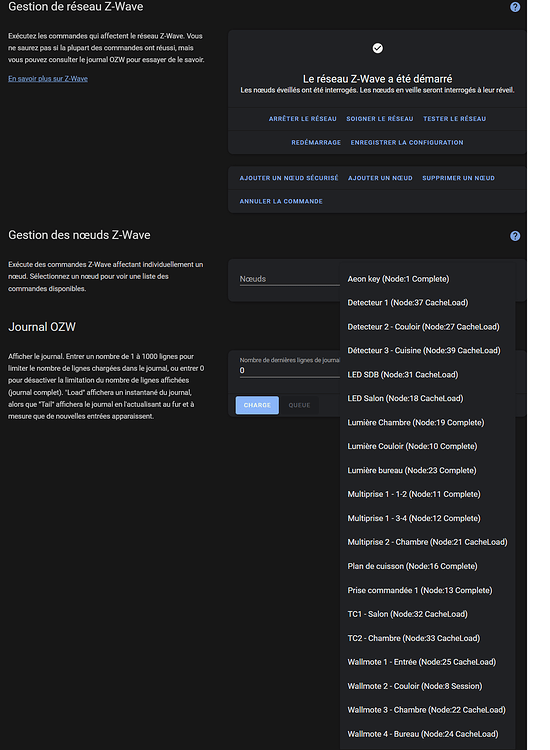This screenshot has height=750, width=550.
Task: Click AJOUTER UN NŒUD button
Action: tap(380, 178)
